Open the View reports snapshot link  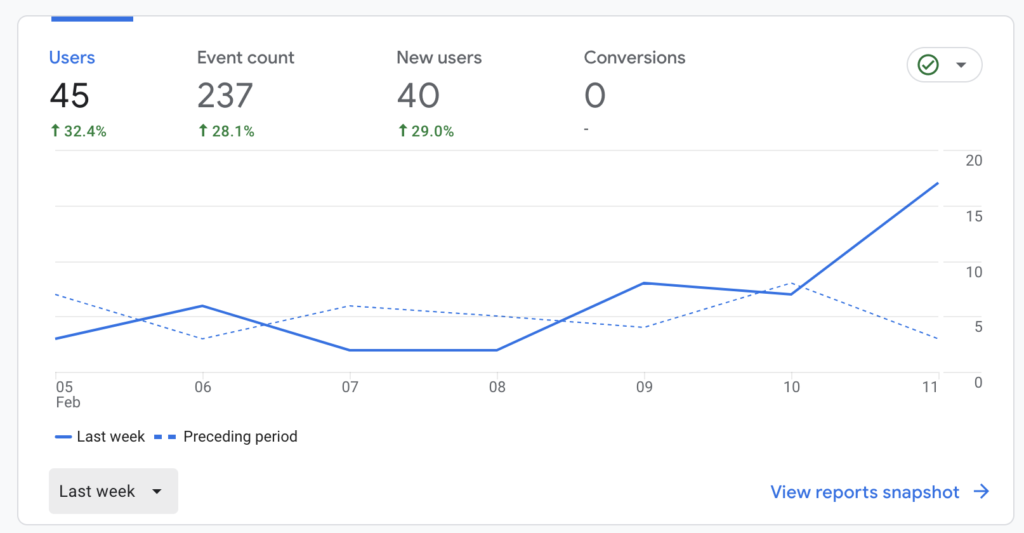point(864,492)
